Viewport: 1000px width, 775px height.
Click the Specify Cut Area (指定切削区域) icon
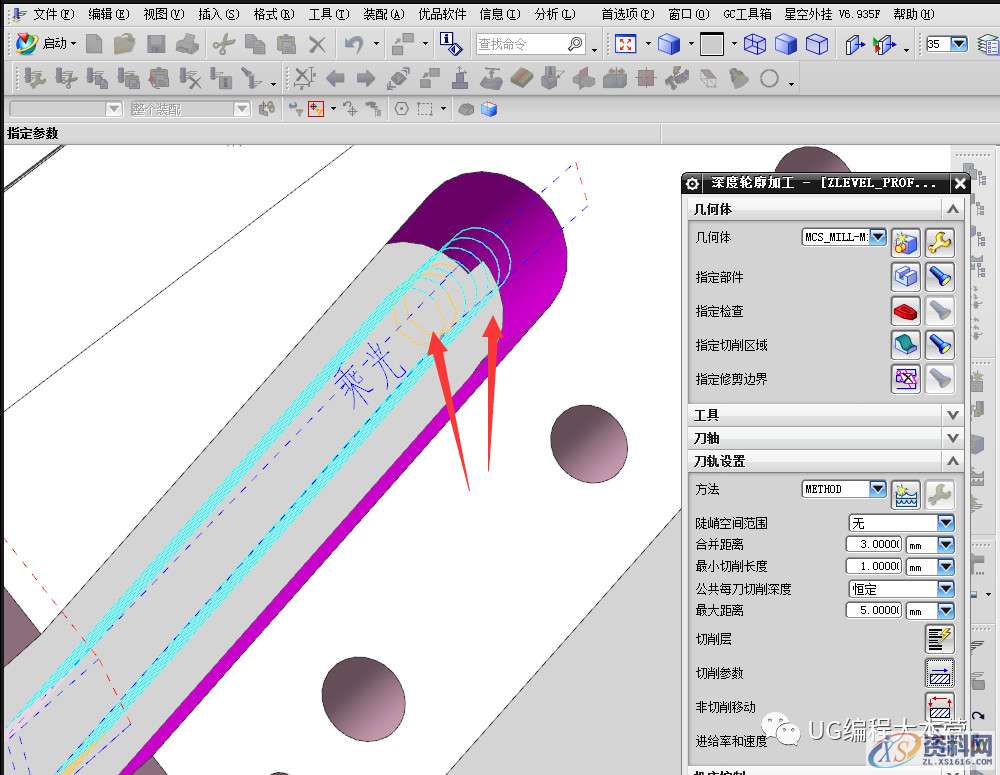[906, 345]
